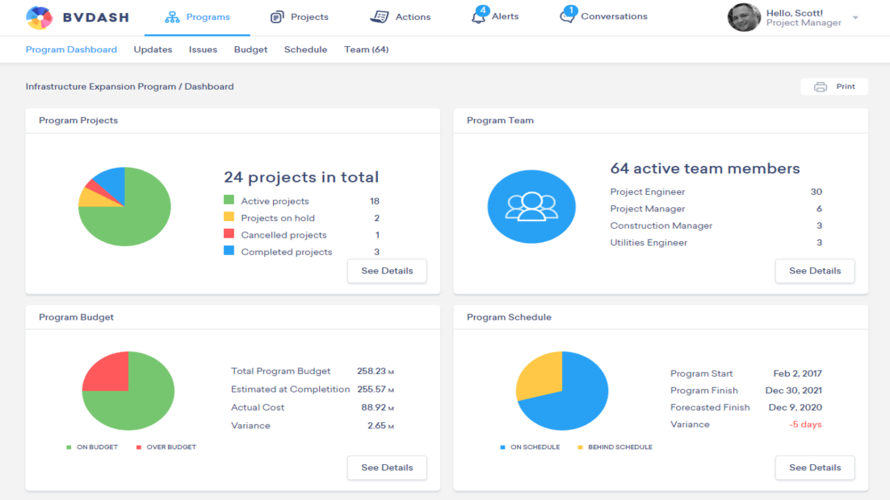Toggle the OVER BUDGET legend item
Viewport: 890px width, 500px height.
click(166, 447)
